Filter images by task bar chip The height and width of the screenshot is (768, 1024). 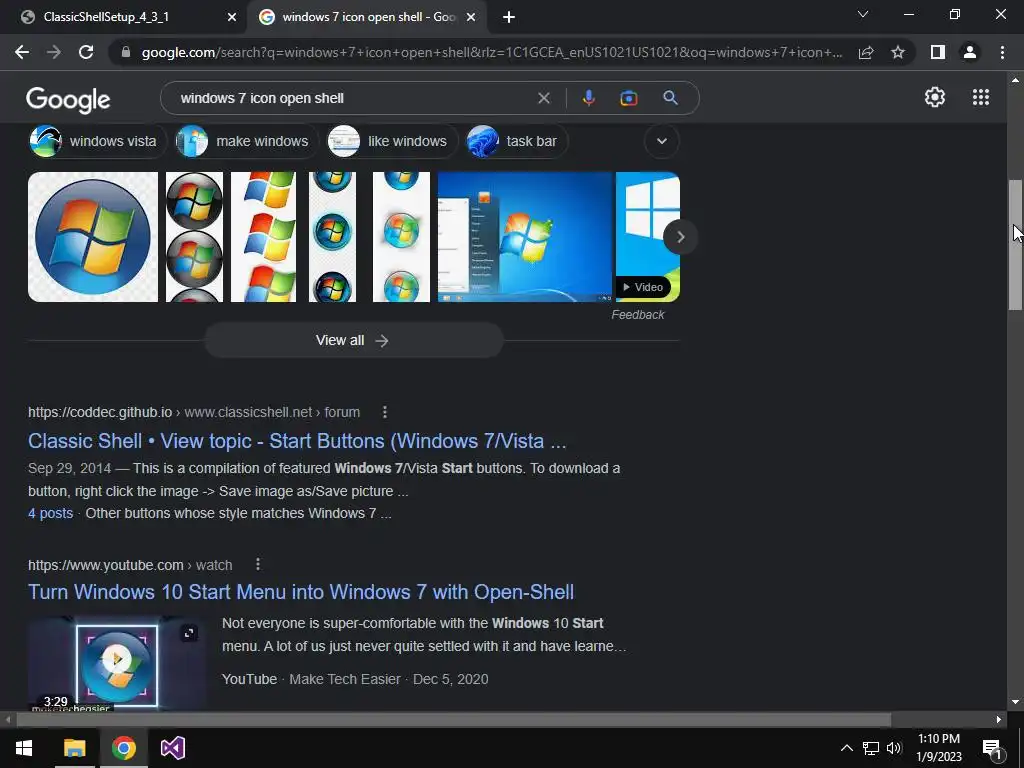coord(516,141)
